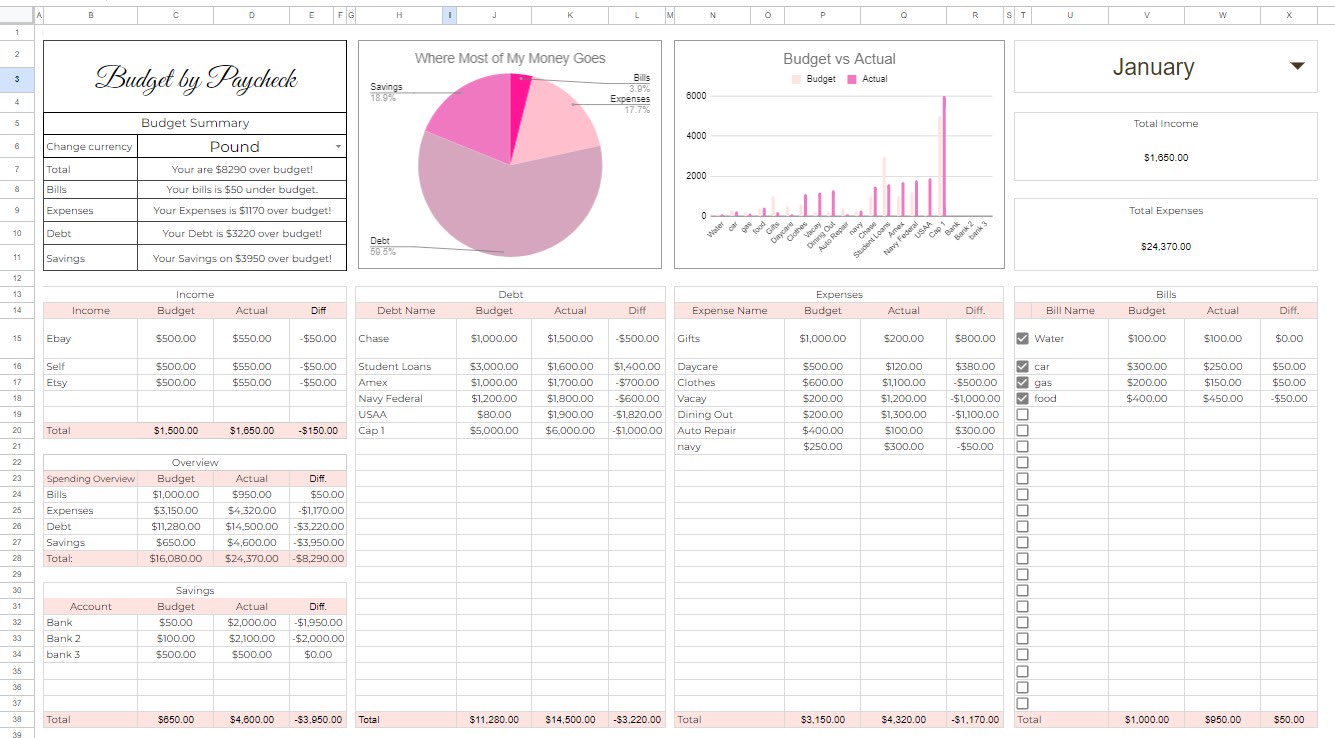The height and width of the screenshot is (738, 1335).
Task: Select the Bank 2 savings account cell
Action: pos(91,638)
